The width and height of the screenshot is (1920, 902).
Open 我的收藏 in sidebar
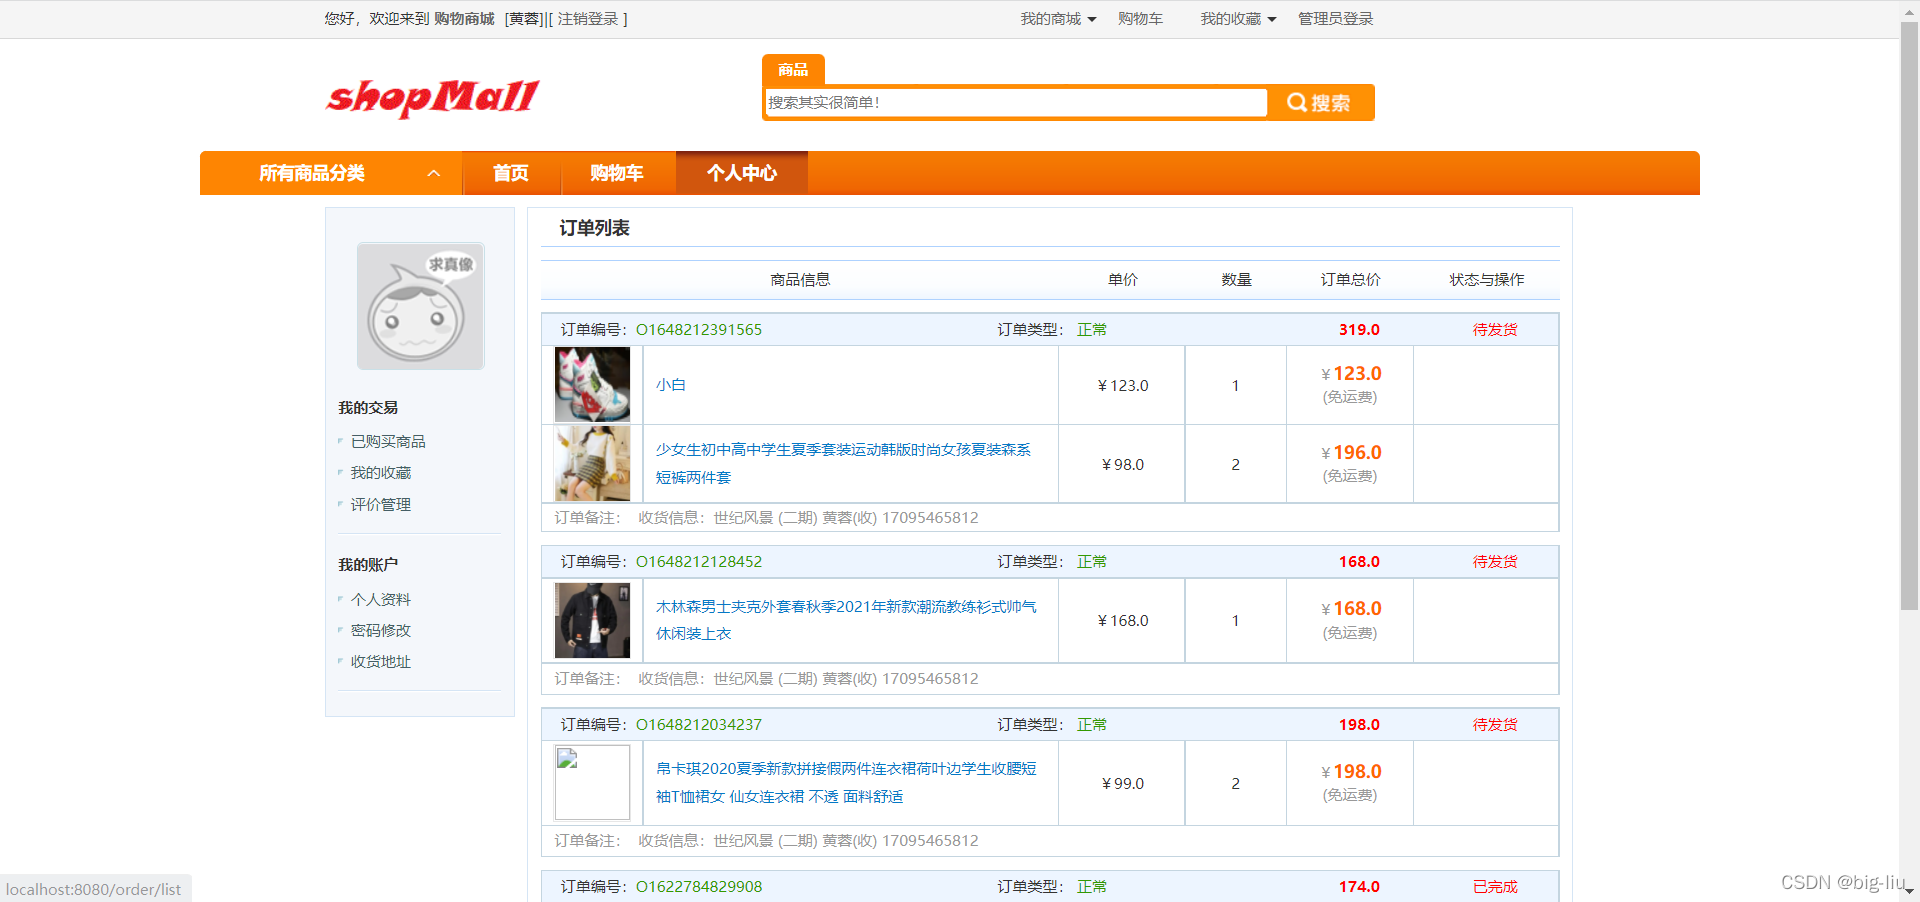pyautogui.click(x=381, y=473)
